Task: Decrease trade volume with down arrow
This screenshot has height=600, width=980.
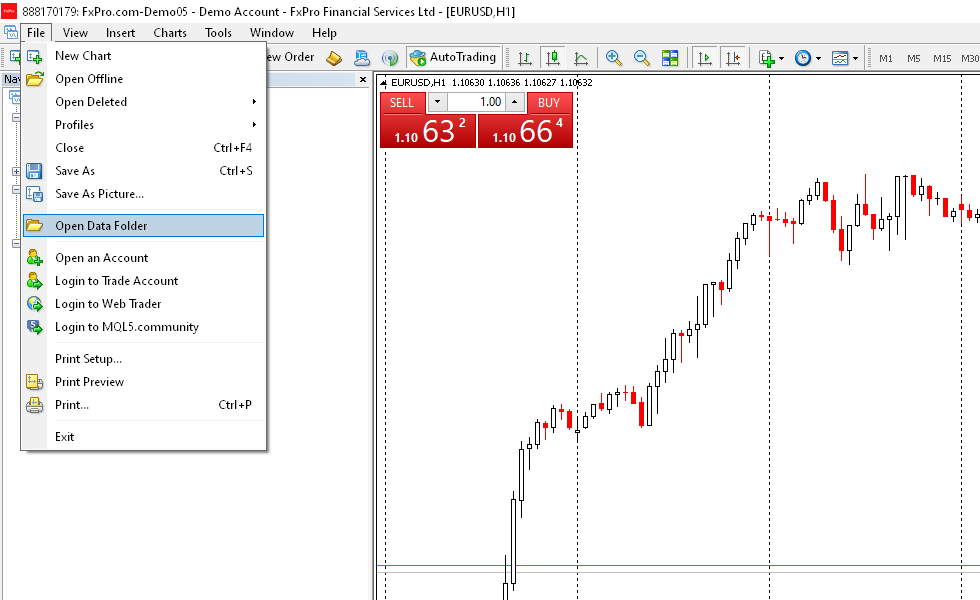Action: [438, 102]
